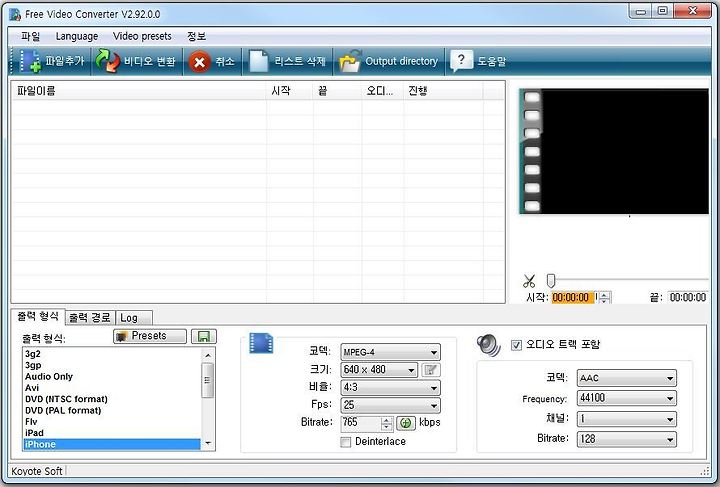The width and height of the screenshot is (720, 487).
Task: Click the video bitrate stepper arrows
Action: [387, 423]
